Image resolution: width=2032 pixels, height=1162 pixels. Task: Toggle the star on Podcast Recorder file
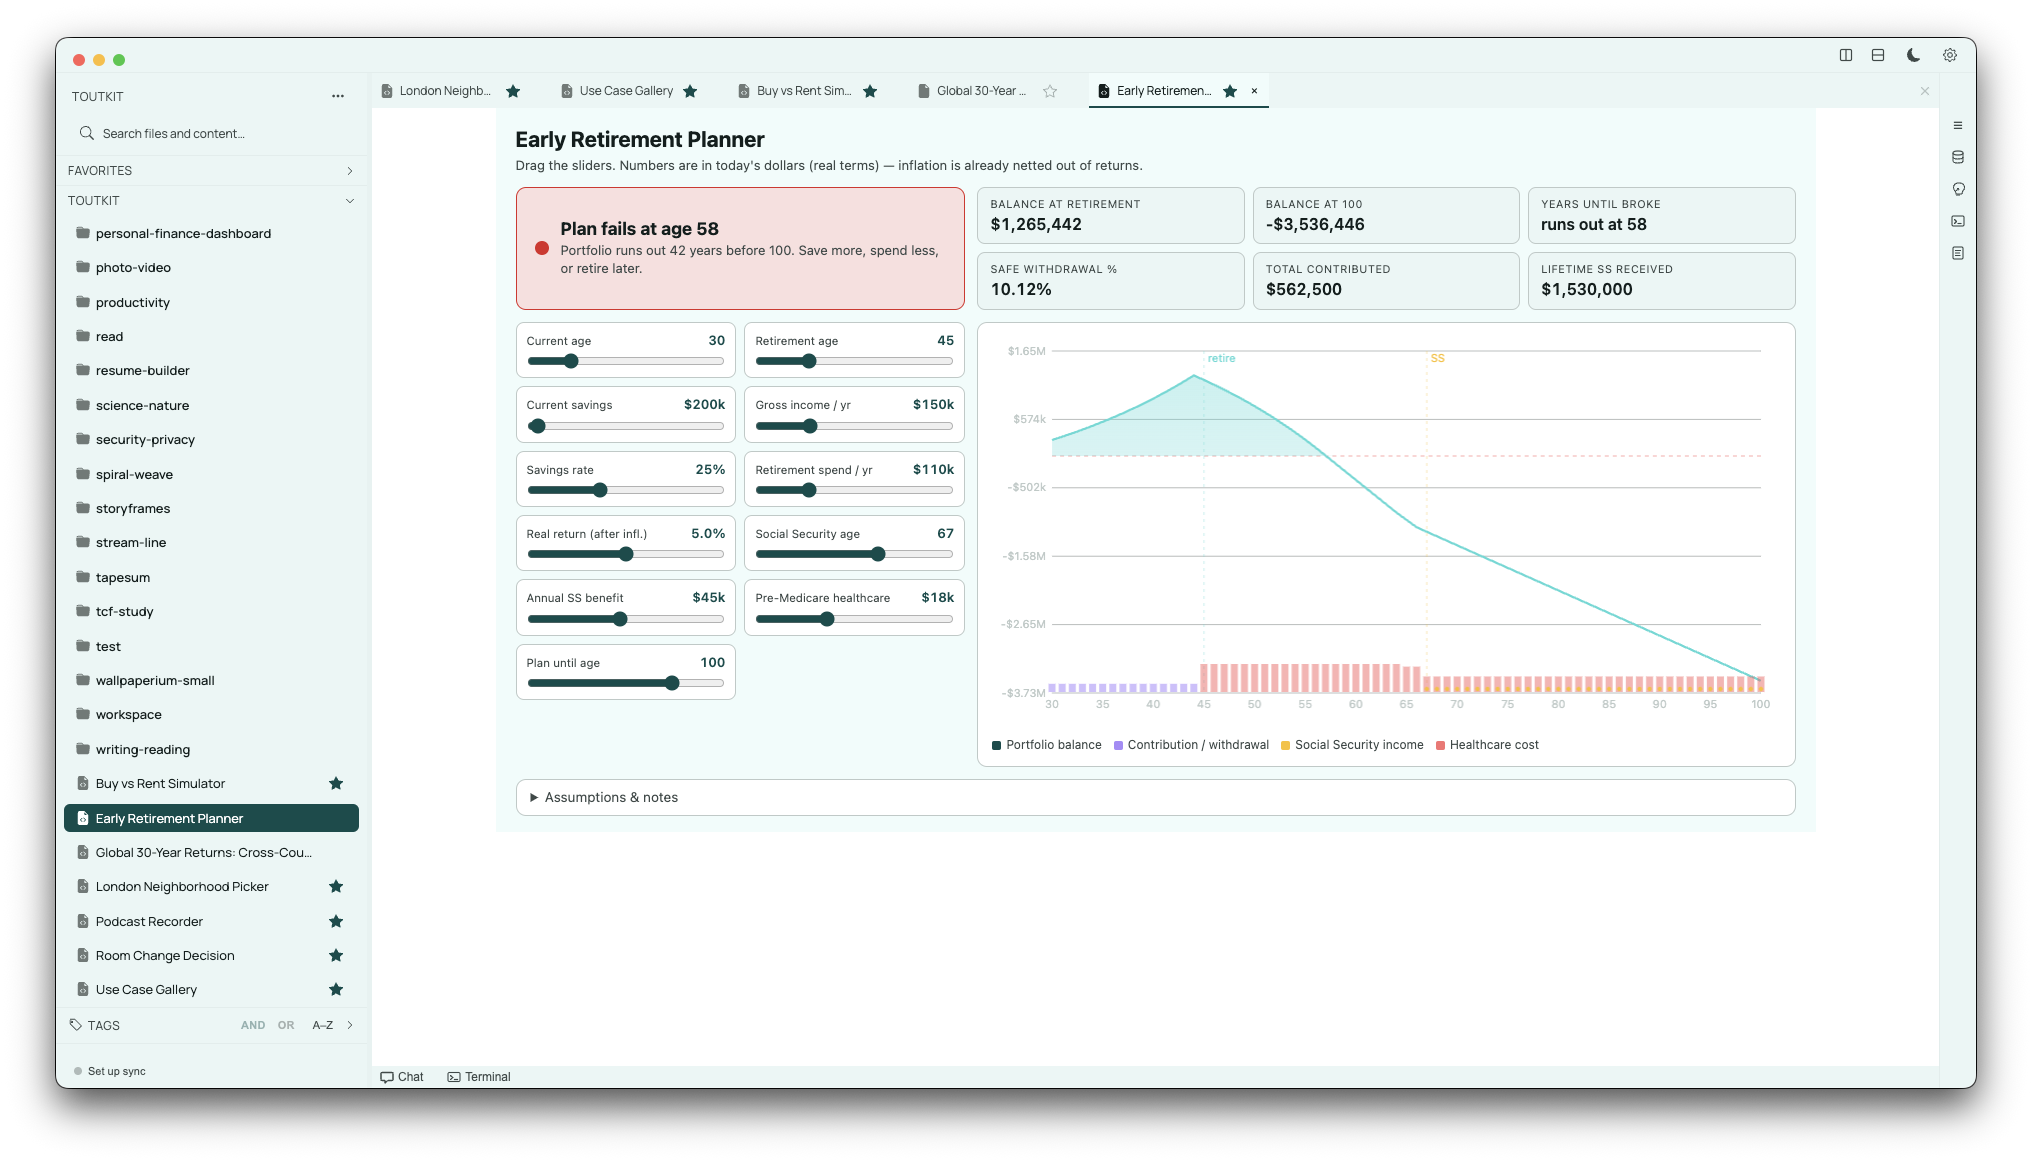pos(336,921)
